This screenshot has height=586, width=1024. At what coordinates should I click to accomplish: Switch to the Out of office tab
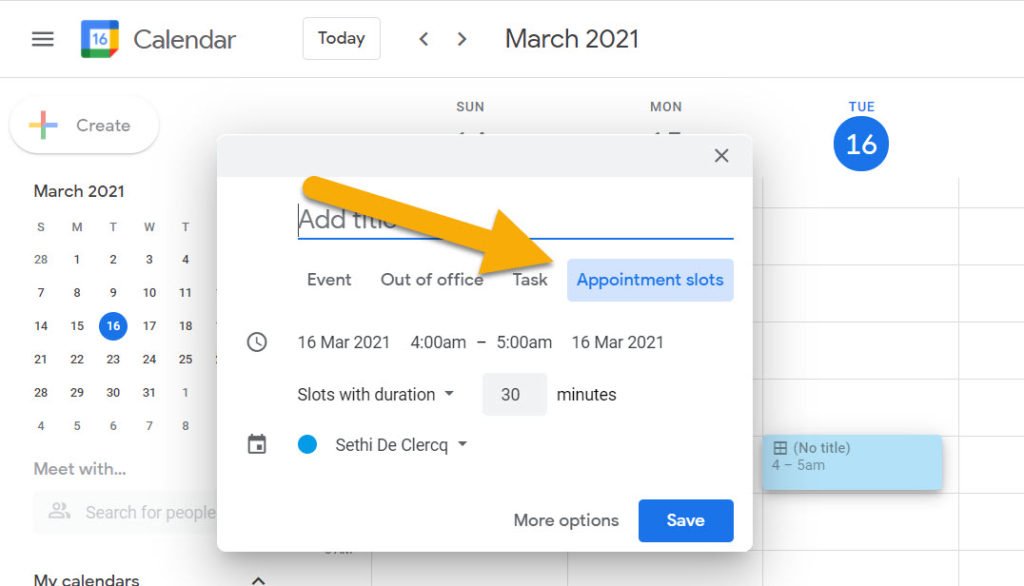[432, 280]
